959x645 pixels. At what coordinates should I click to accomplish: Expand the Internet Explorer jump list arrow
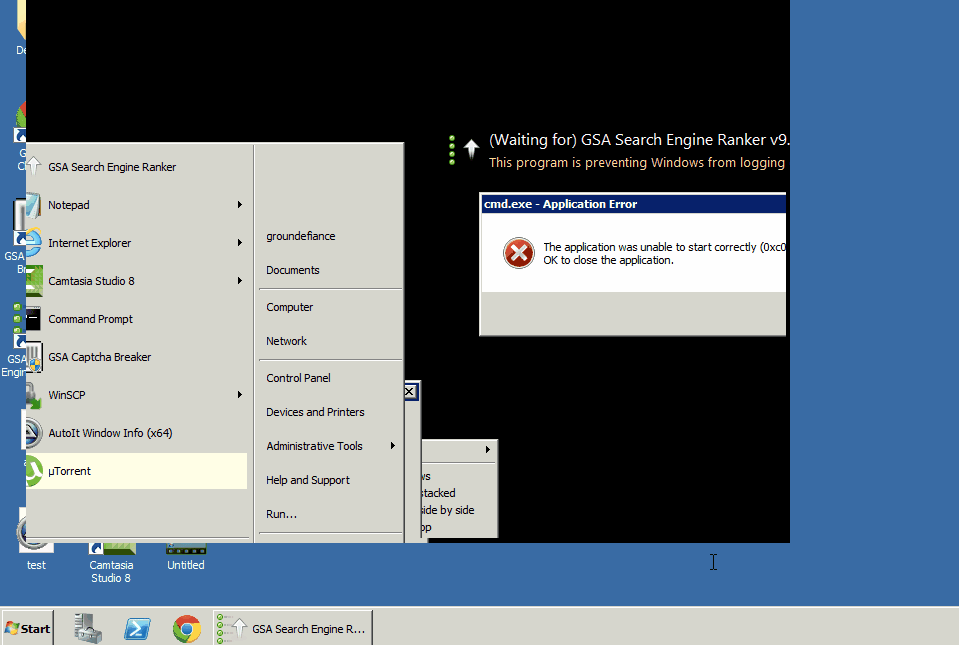240,243
